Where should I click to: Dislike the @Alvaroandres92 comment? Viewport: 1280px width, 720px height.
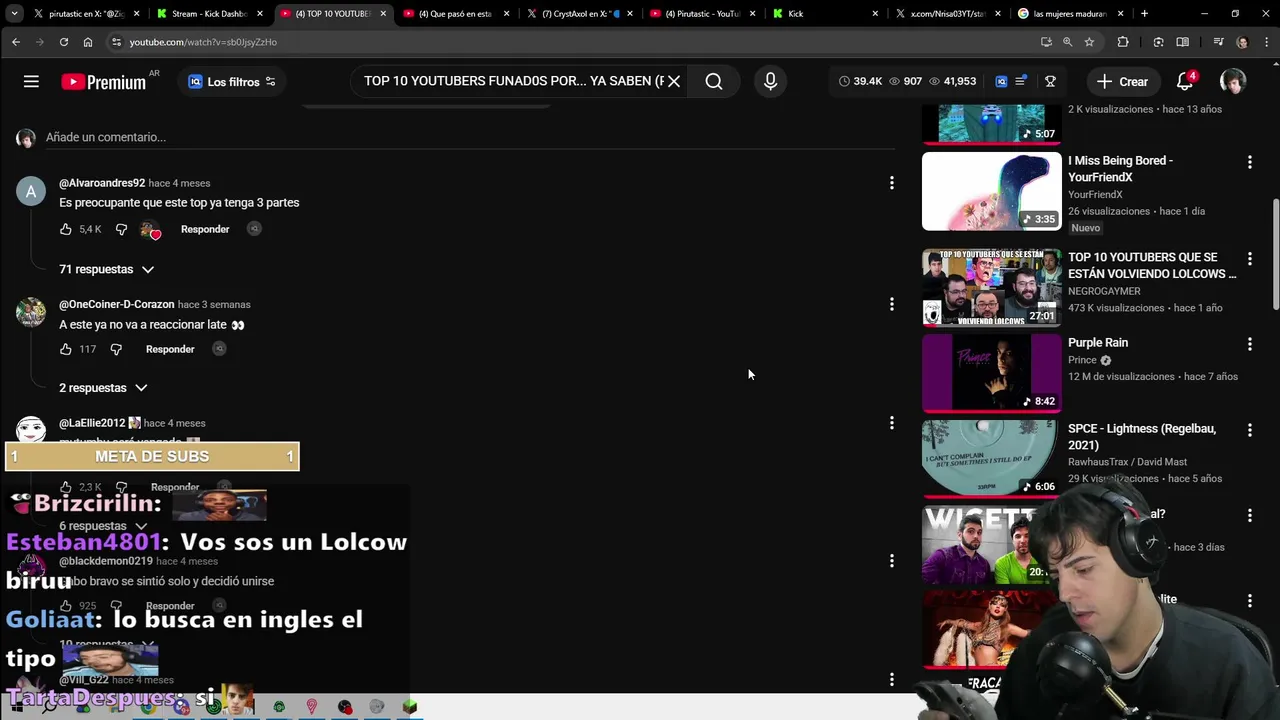tap(122, 229)
